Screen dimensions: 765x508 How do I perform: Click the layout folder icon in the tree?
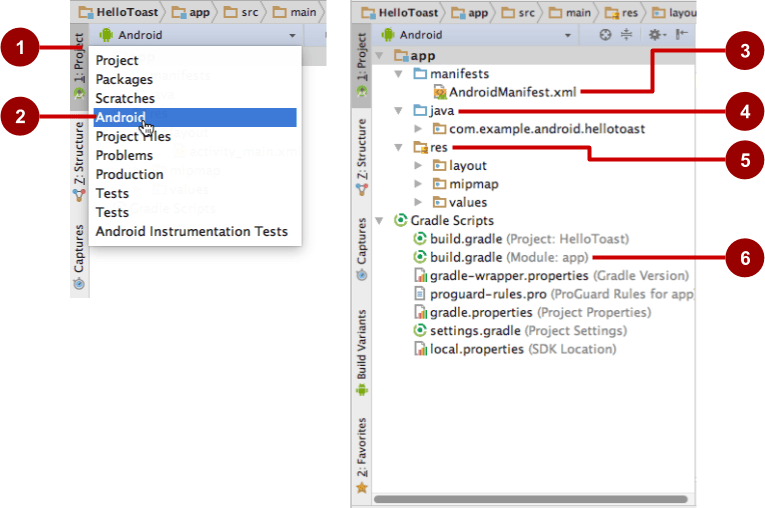coord(440,166)
